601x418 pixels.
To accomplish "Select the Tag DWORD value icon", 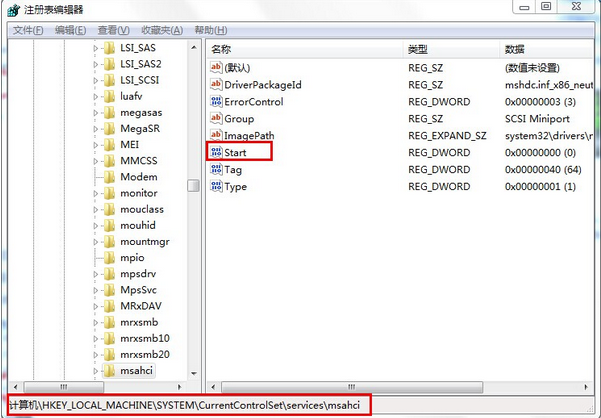I will coord(215,170).
